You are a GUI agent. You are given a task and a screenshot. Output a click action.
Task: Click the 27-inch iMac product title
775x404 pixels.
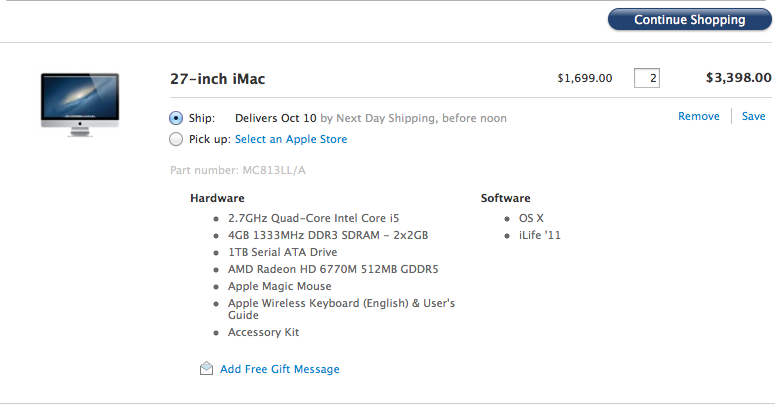pyautogui.click(x=218, y=78)
